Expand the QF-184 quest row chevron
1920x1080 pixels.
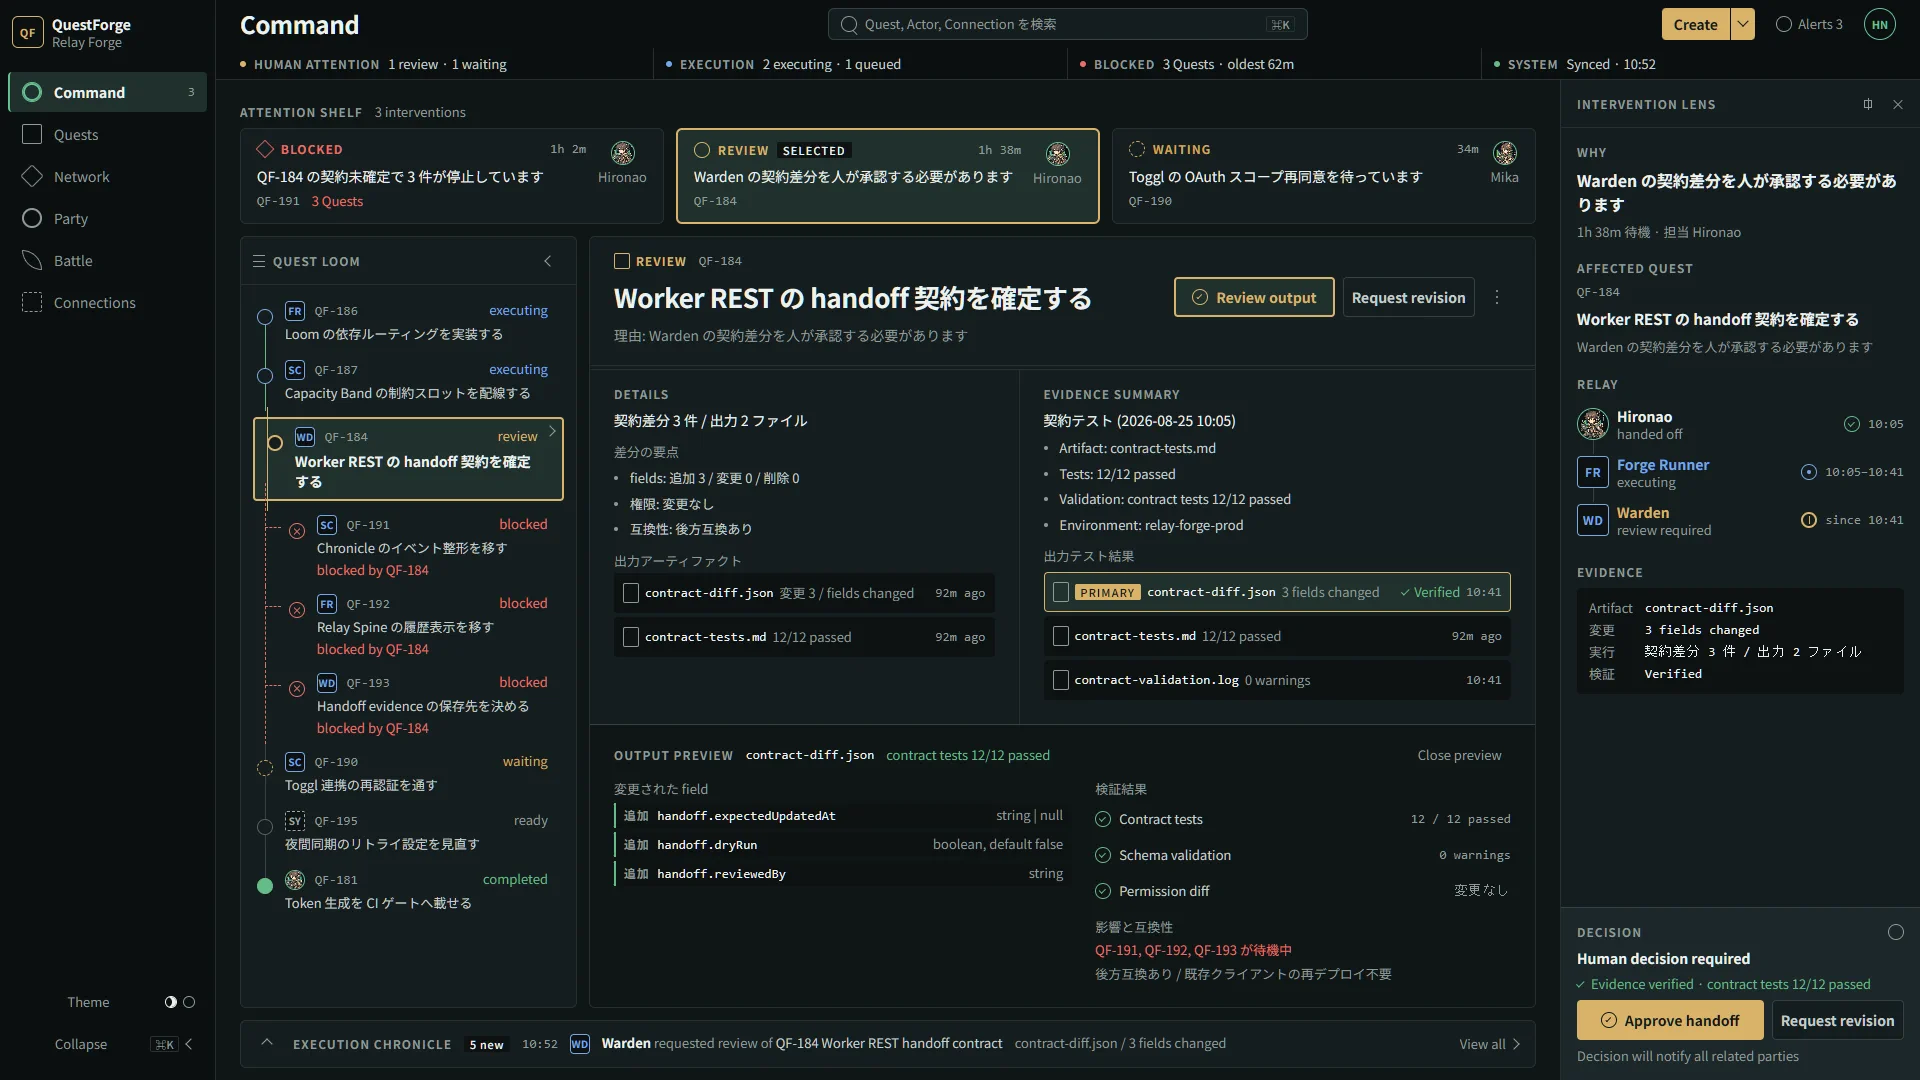(552, 432)
